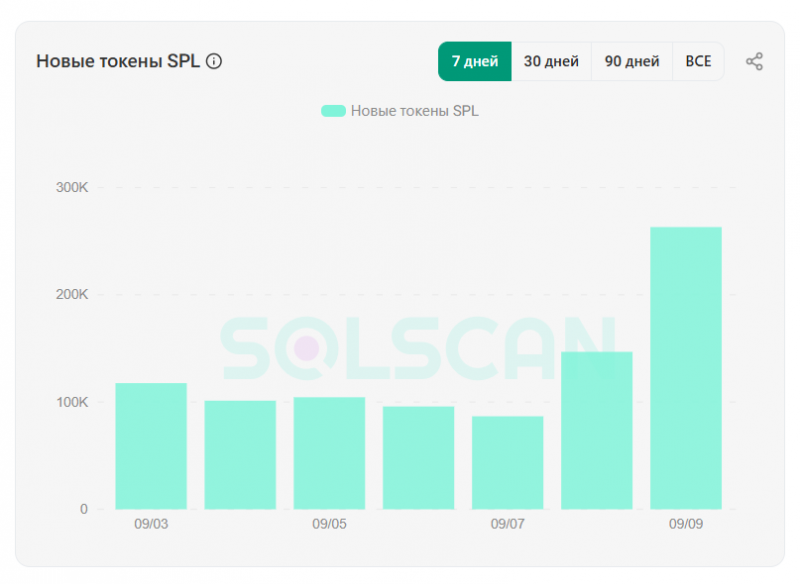Toggle the Новые токены SPL legend swatch
The width and height of the screenshot is (800, 584).
tap(333, 111)
